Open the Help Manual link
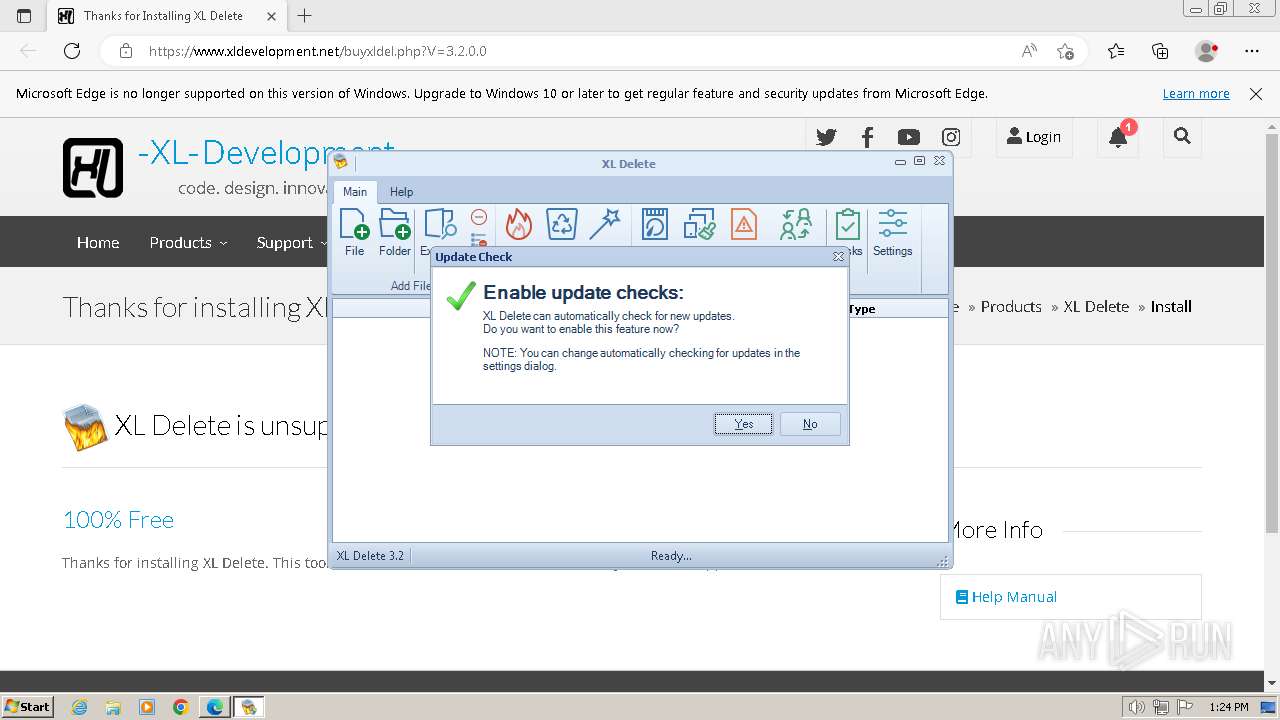 click(1006, 597)
